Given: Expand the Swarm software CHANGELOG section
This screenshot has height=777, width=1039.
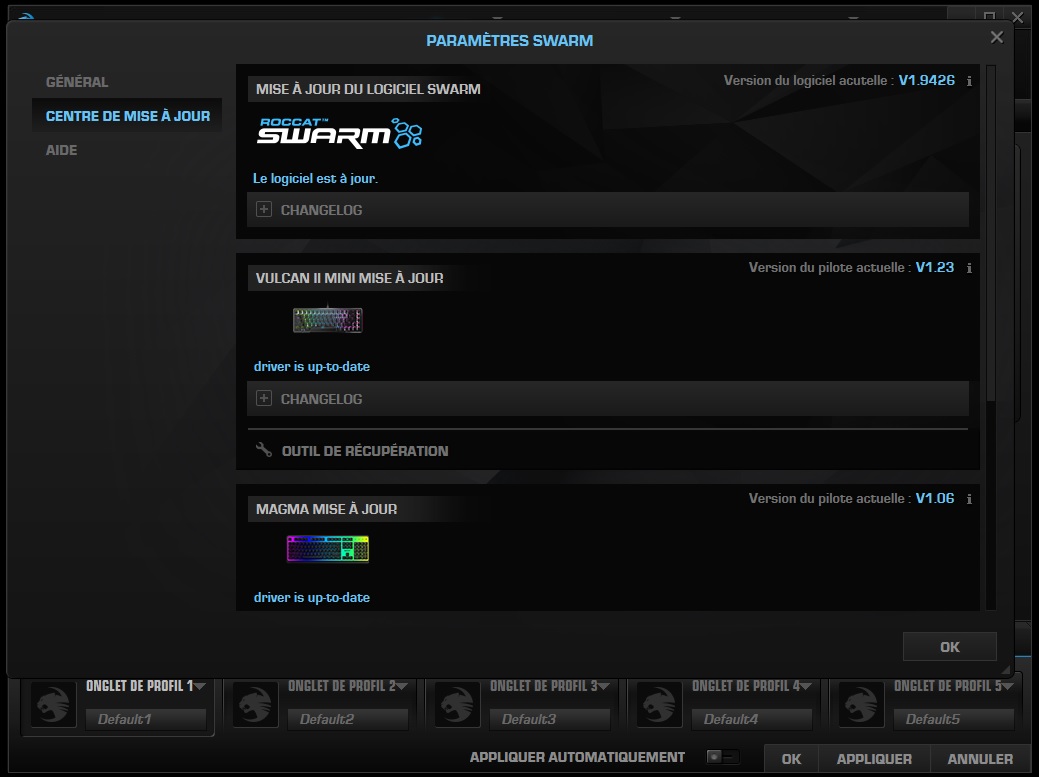Looking at the screenshot, I should [x=263, y=209].
